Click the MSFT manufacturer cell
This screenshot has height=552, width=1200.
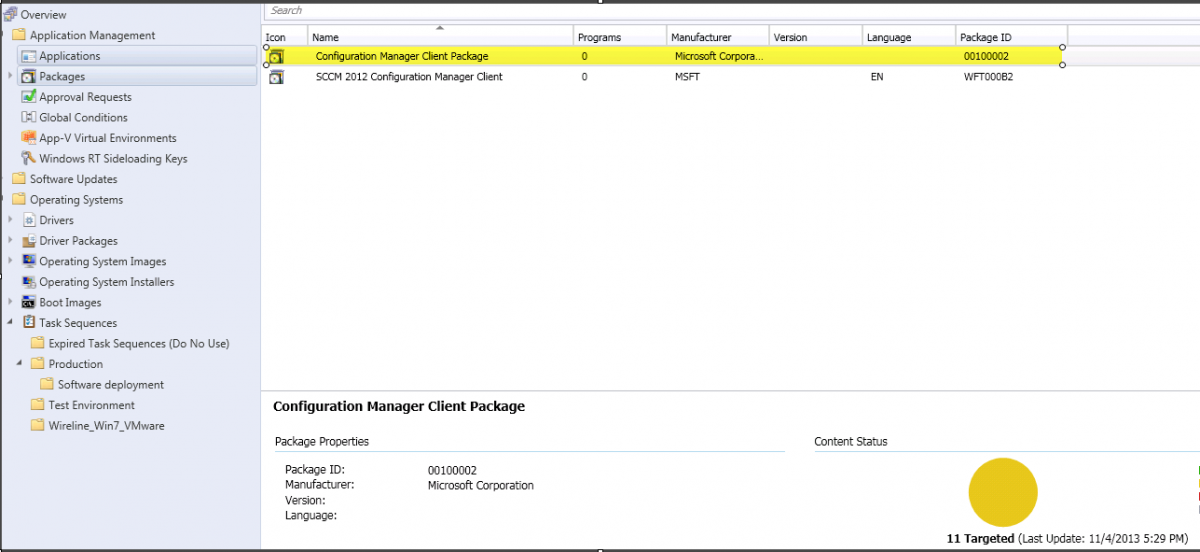coord(687,77)
